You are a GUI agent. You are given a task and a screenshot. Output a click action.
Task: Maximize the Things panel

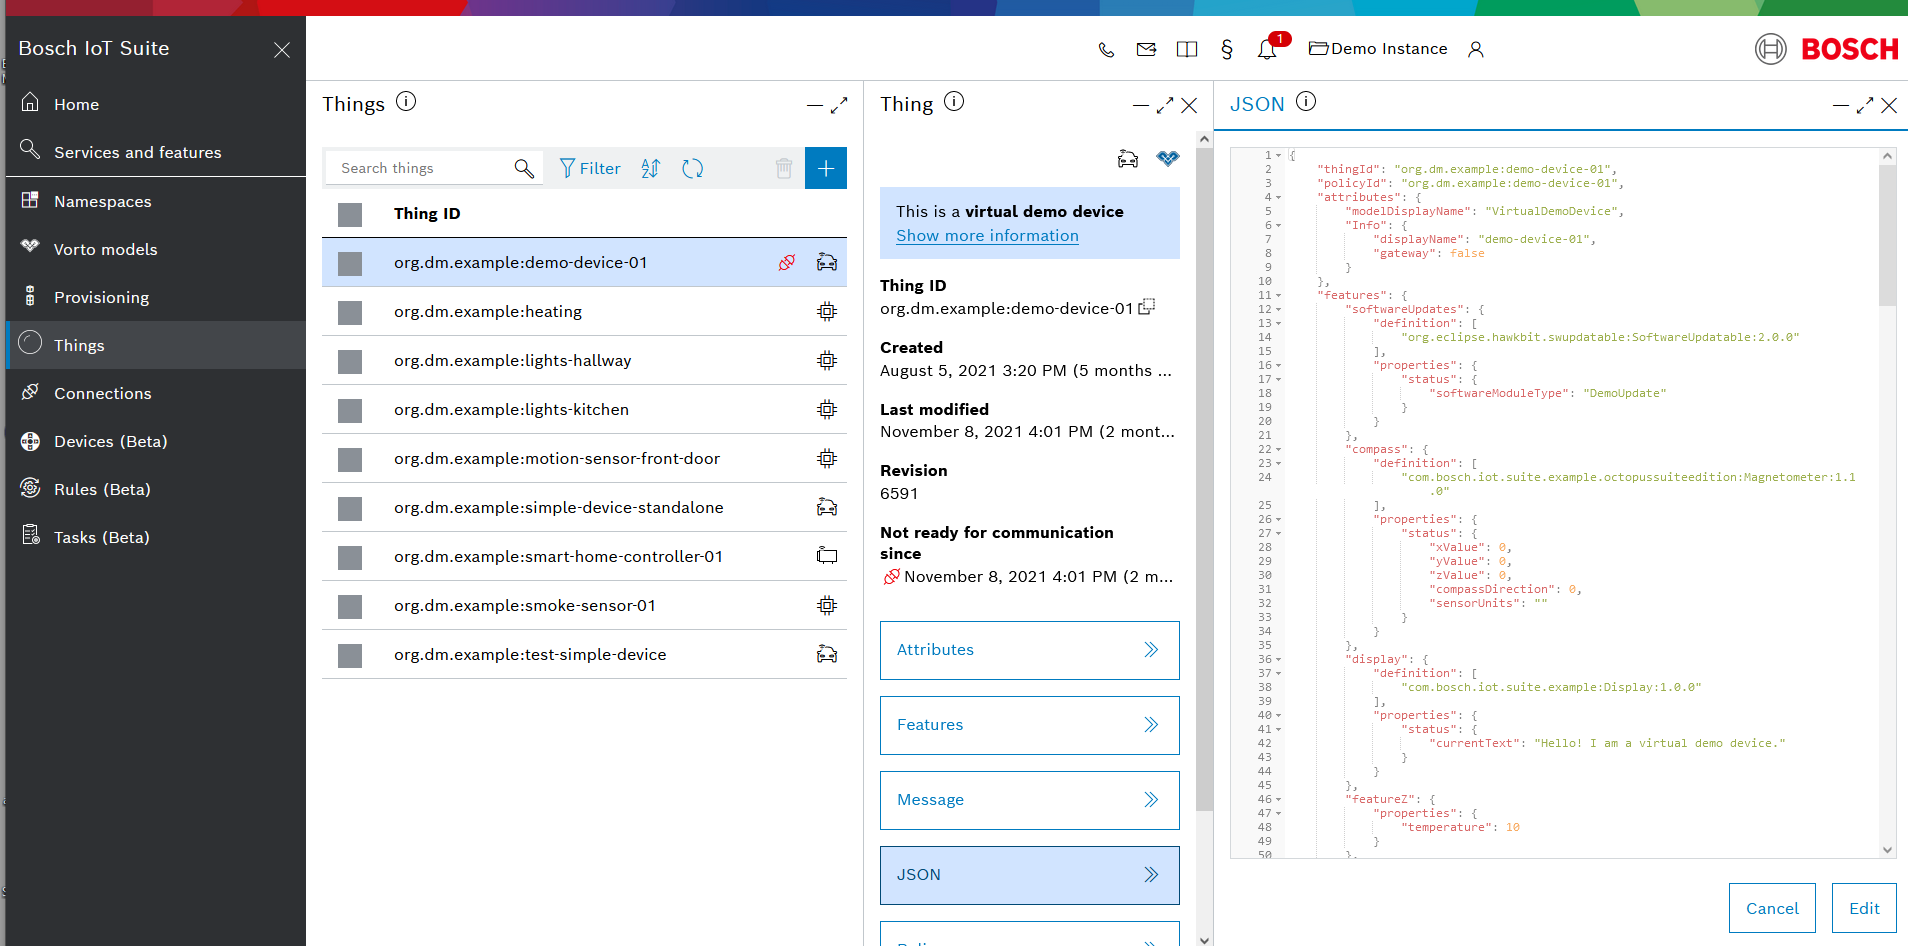(839, 105)
